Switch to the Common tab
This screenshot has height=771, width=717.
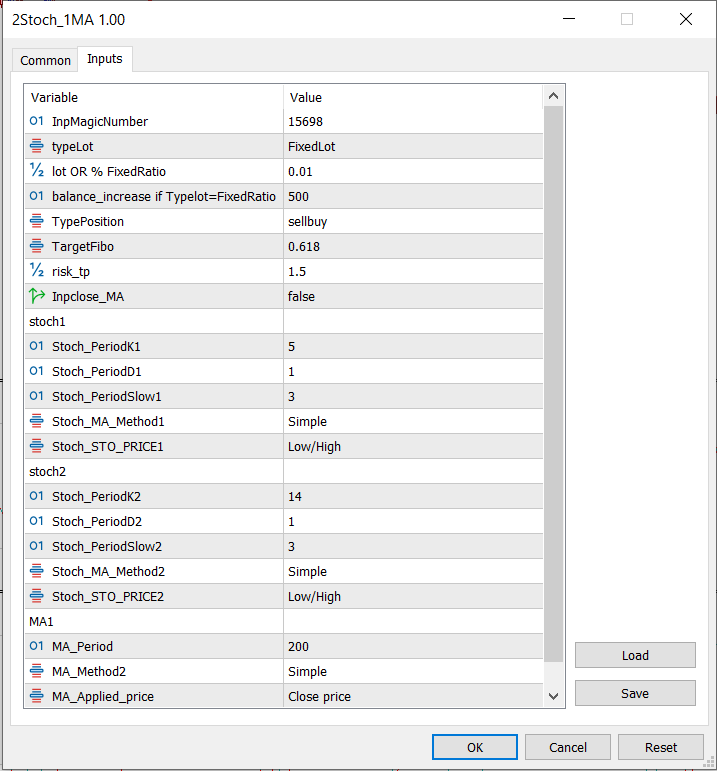(46, 60)
